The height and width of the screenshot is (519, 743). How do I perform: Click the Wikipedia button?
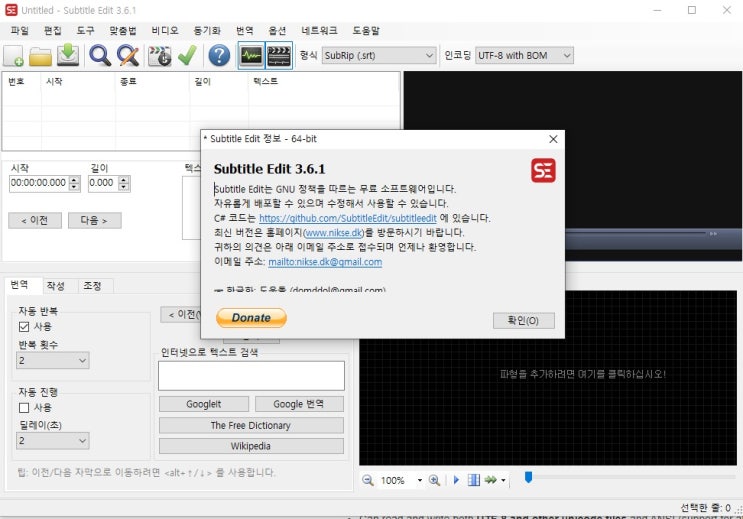pyautogui.click(x=251, y=446)
